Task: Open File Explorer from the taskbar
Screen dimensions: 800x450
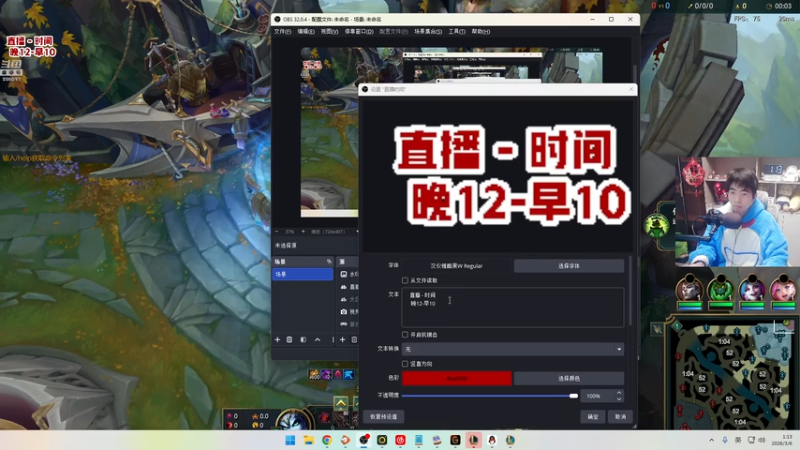Action: point(309,440)
